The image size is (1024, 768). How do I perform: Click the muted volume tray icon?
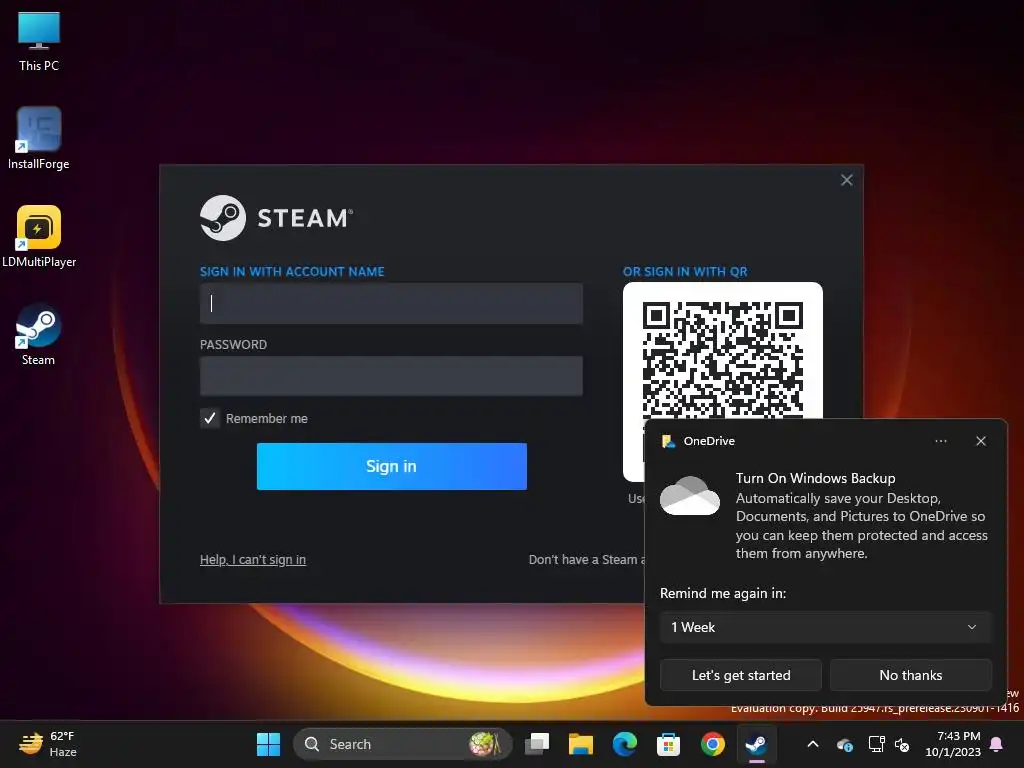point(902,744)
